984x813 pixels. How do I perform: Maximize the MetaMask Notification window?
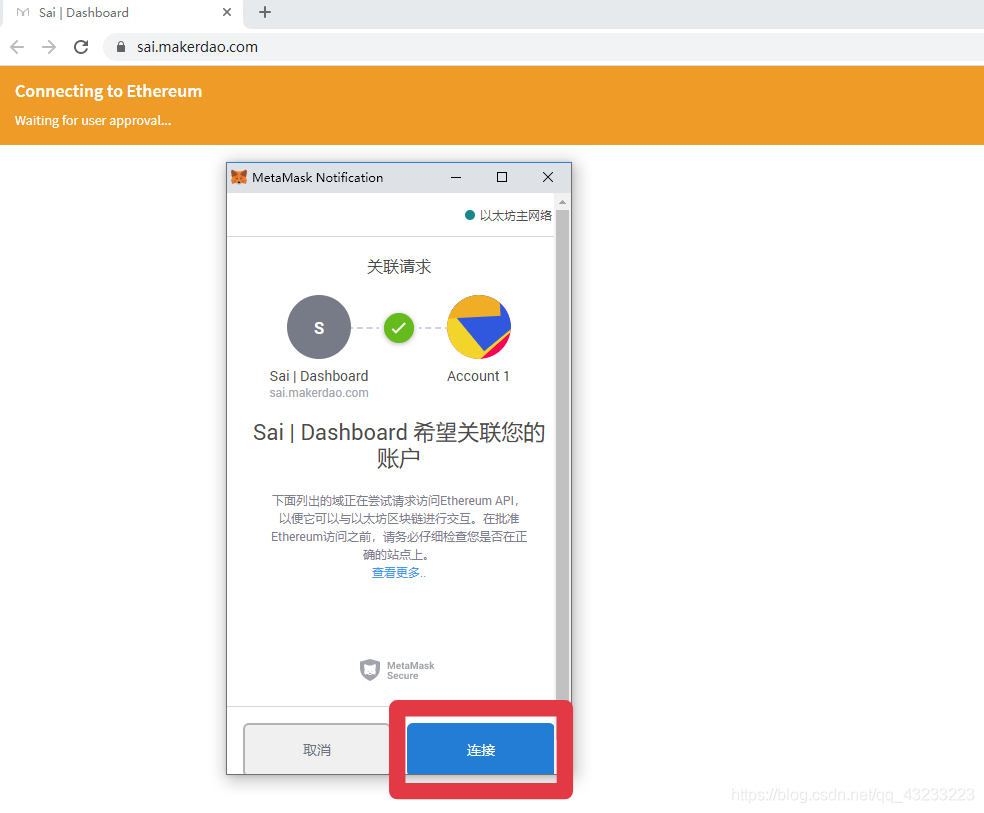pyautogui.click(x=502, y=178)
